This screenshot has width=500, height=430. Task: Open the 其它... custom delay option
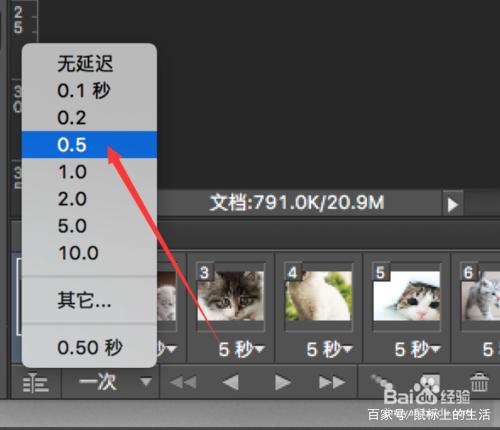point(89,300)
